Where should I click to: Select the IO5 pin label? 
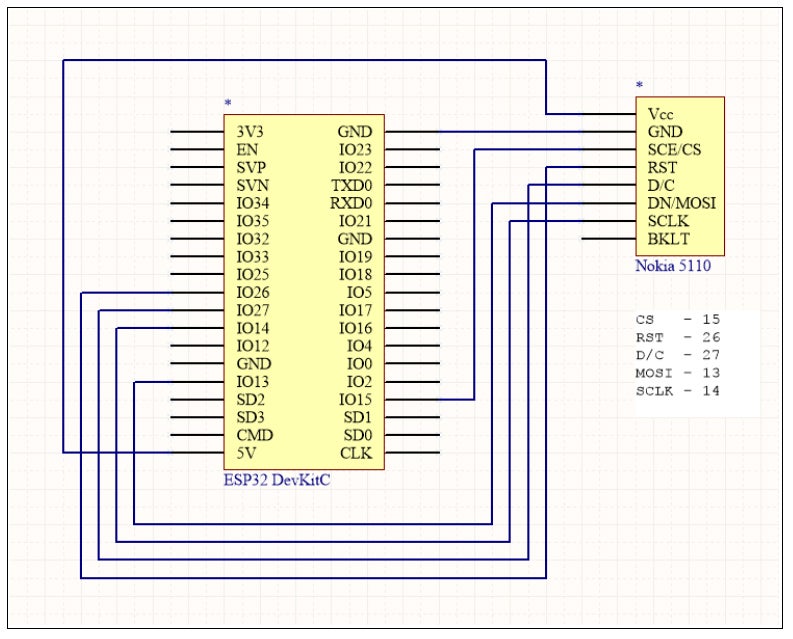(360, 292)
